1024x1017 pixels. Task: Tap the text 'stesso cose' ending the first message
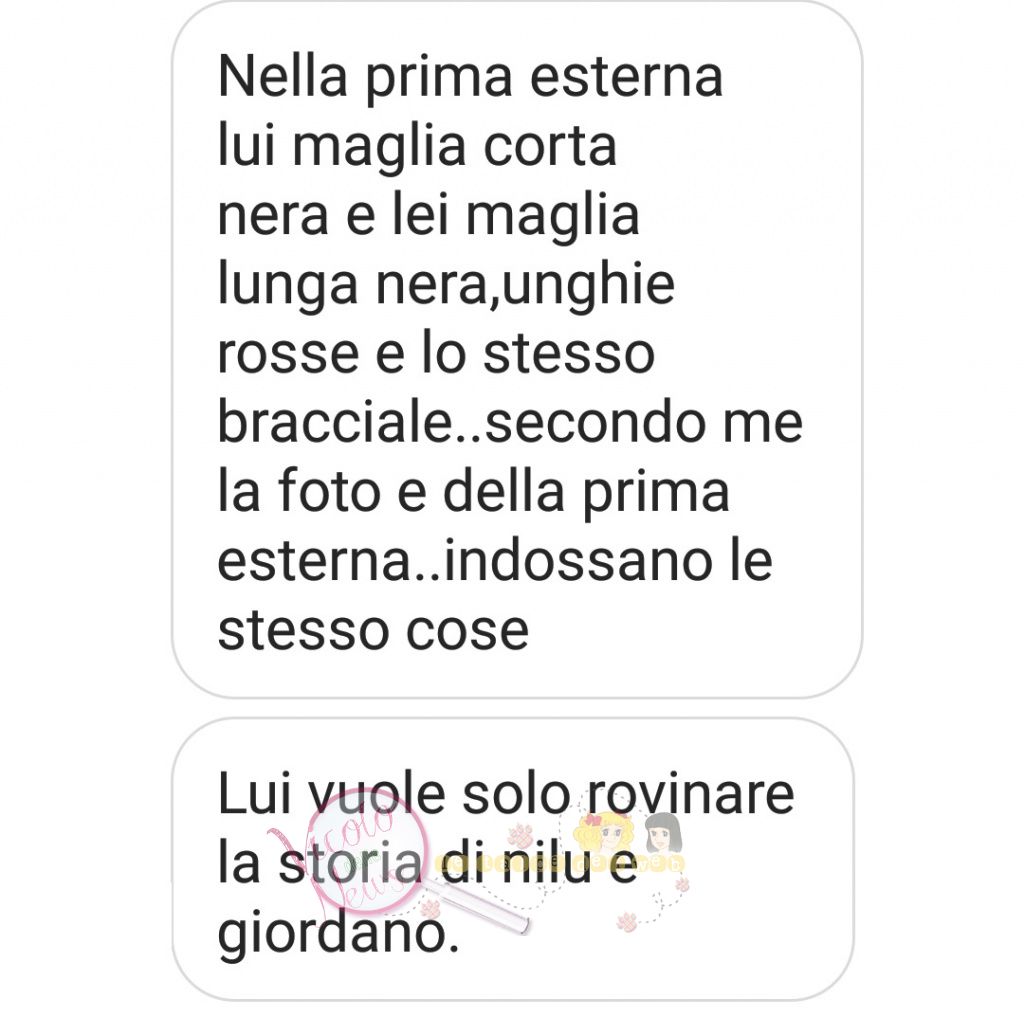[x=373, y=630]
